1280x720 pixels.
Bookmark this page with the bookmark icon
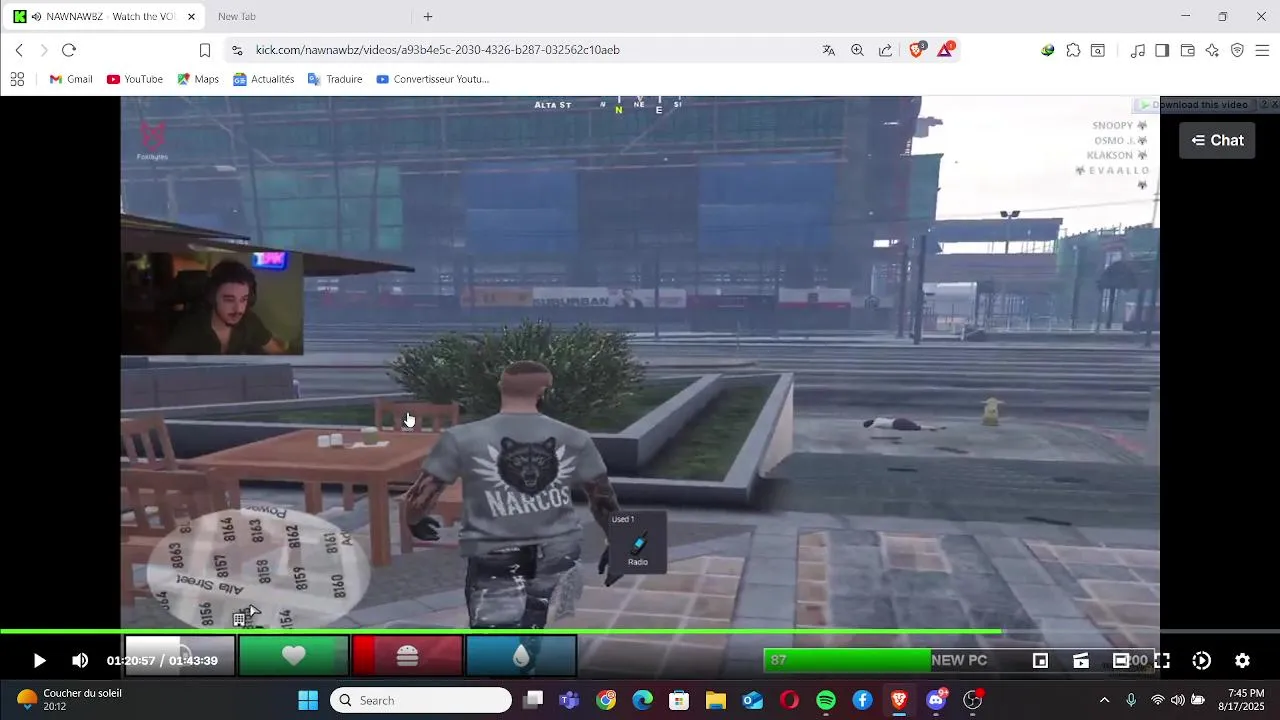205,50
